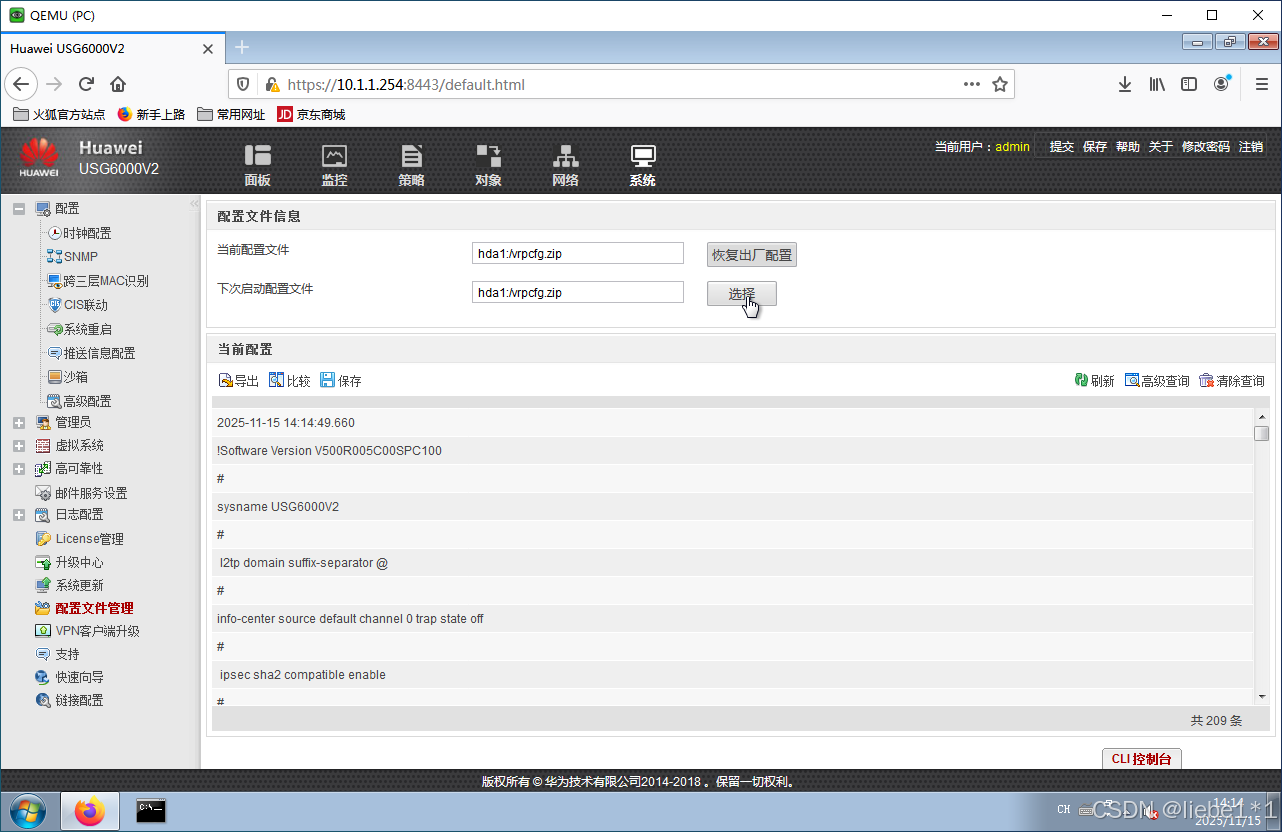Open Firefox hamburger menu
This screenshot has height=832, width=1282.
1261,84
